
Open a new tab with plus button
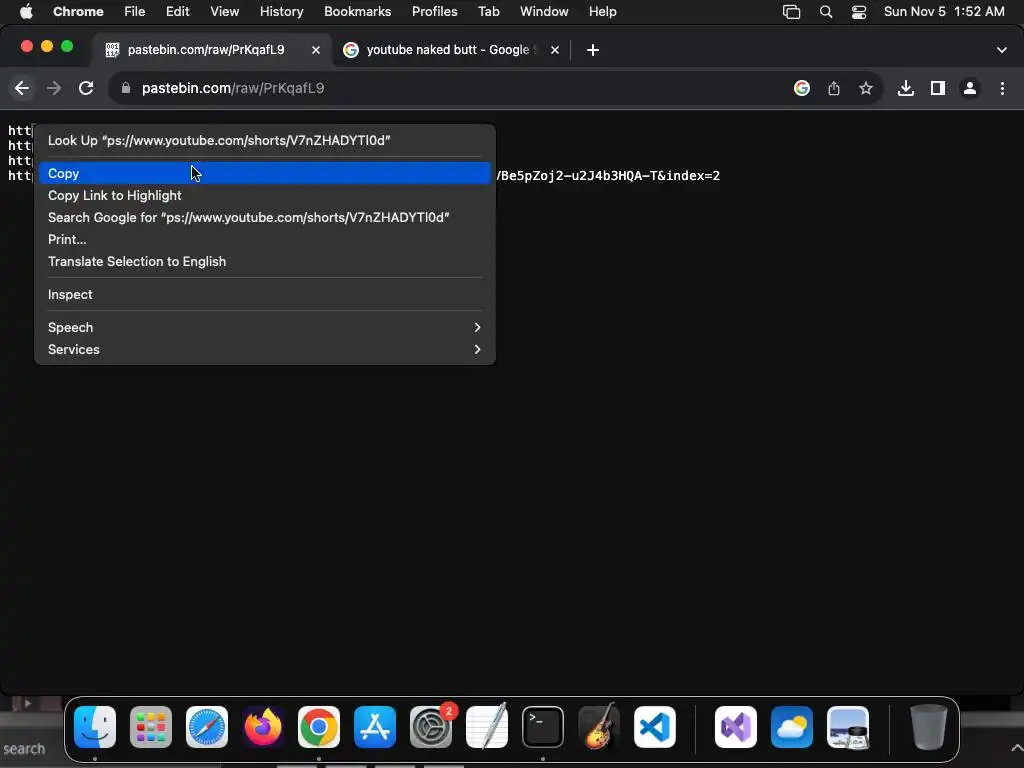click(x=592, y=50)
